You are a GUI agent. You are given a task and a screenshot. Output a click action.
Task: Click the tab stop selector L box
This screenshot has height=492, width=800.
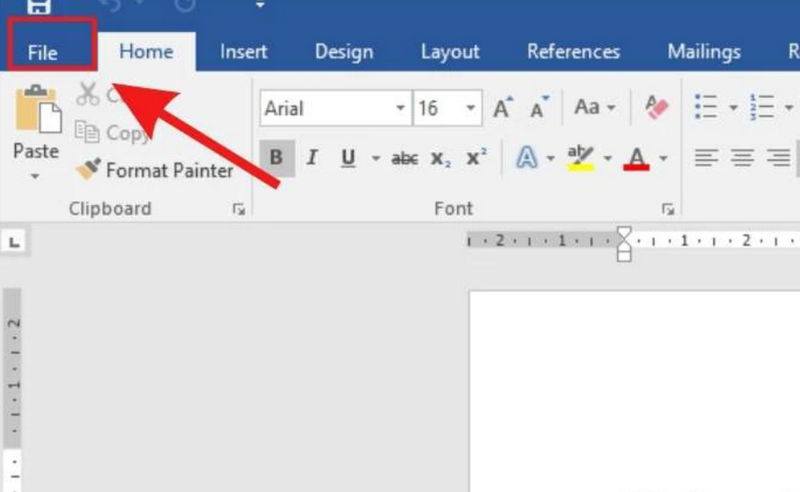(14, 241)
